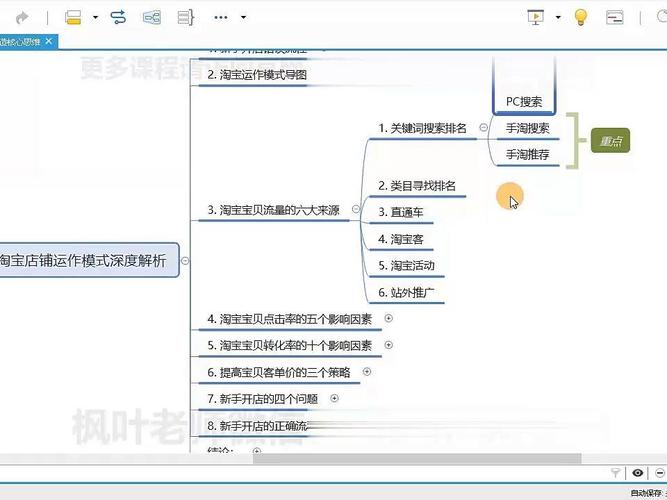Image resolution: width=667 pixels, height=500 pixels.
Task: Select the central topic 淘宝店铺运作模式深度解析
Action: tap(87, 260)
